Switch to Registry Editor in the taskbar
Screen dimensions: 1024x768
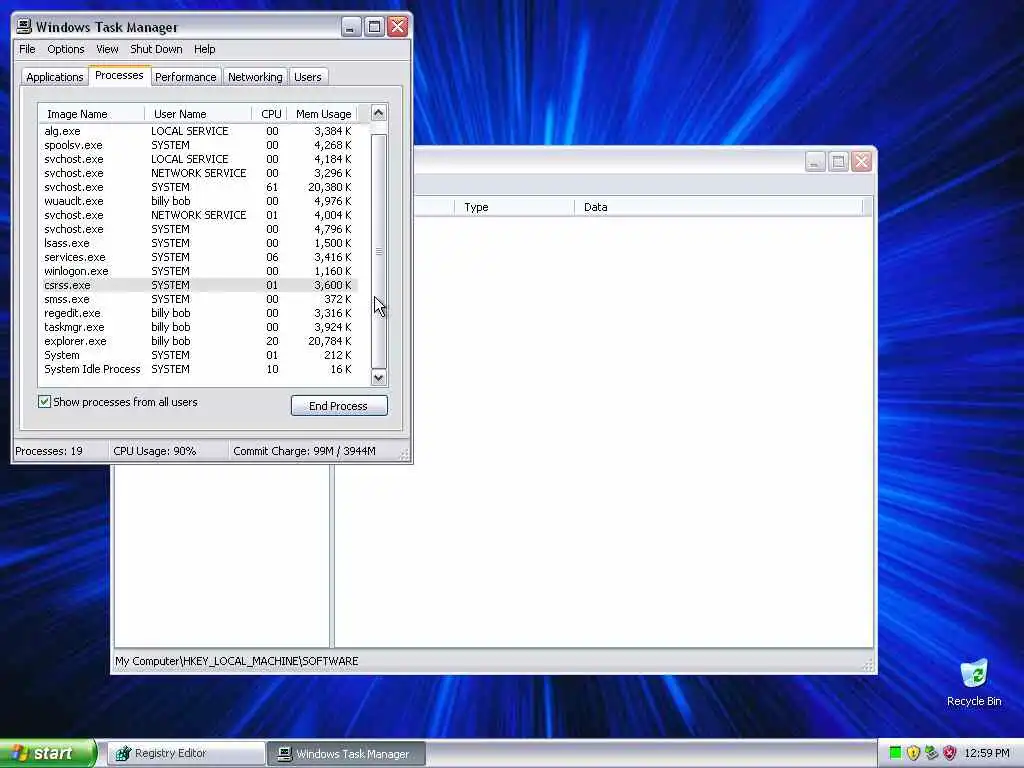pyautogui.click(x=185, y=754)
